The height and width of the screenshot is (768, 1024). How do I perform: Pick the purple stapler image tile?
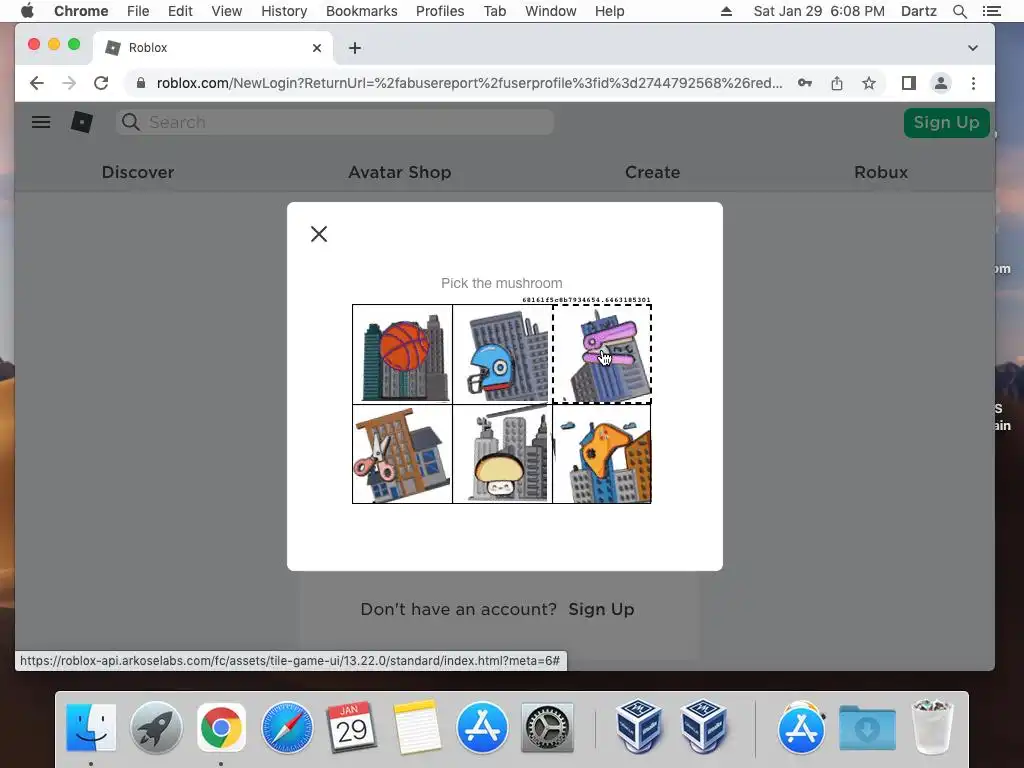pos(602,354)
